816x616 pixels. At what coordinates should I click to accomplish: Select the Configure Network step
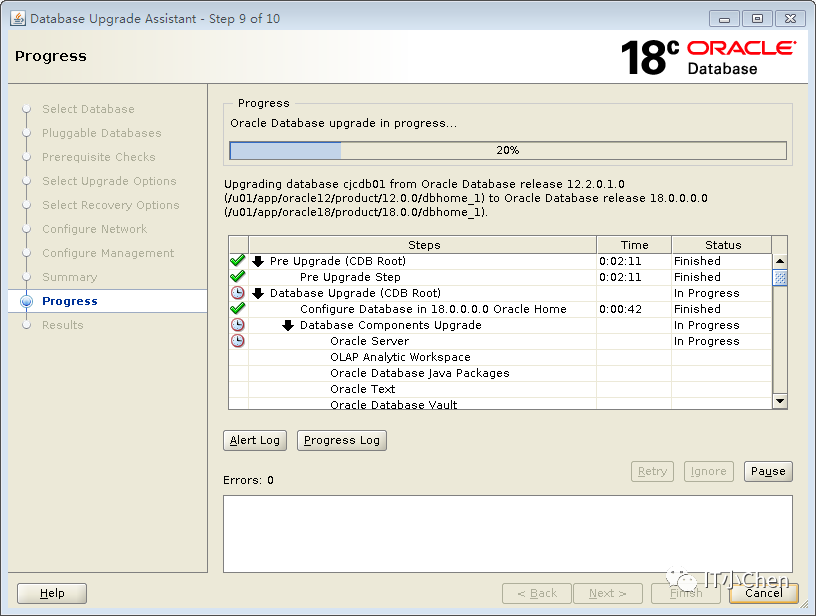[94, 229]
